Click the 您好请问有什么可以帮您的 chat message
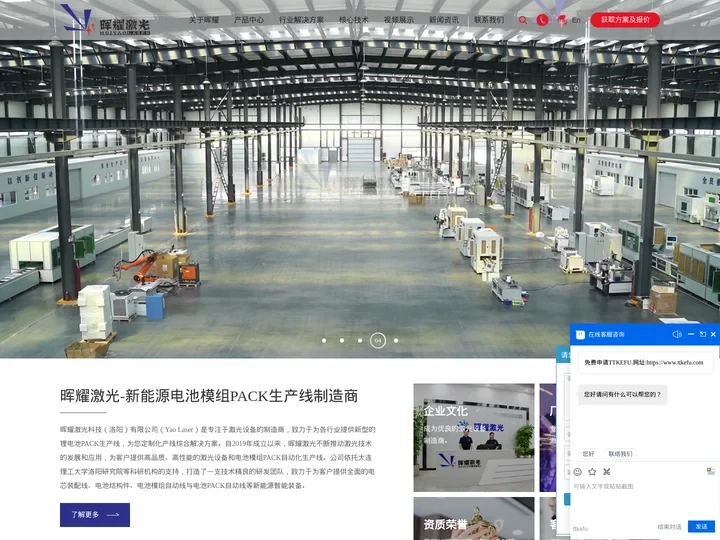This screenshot has height=540, width=720. 622,394
